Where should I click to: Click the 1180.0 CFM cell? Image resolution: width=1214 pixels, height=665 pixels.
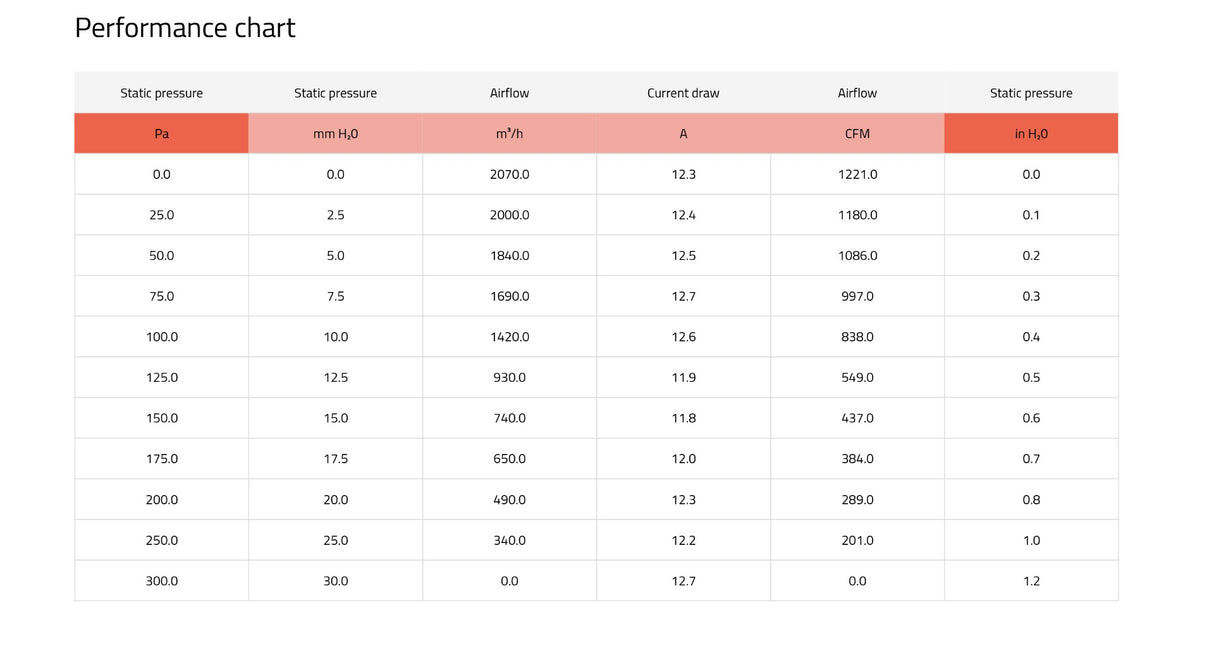point(858,215)
